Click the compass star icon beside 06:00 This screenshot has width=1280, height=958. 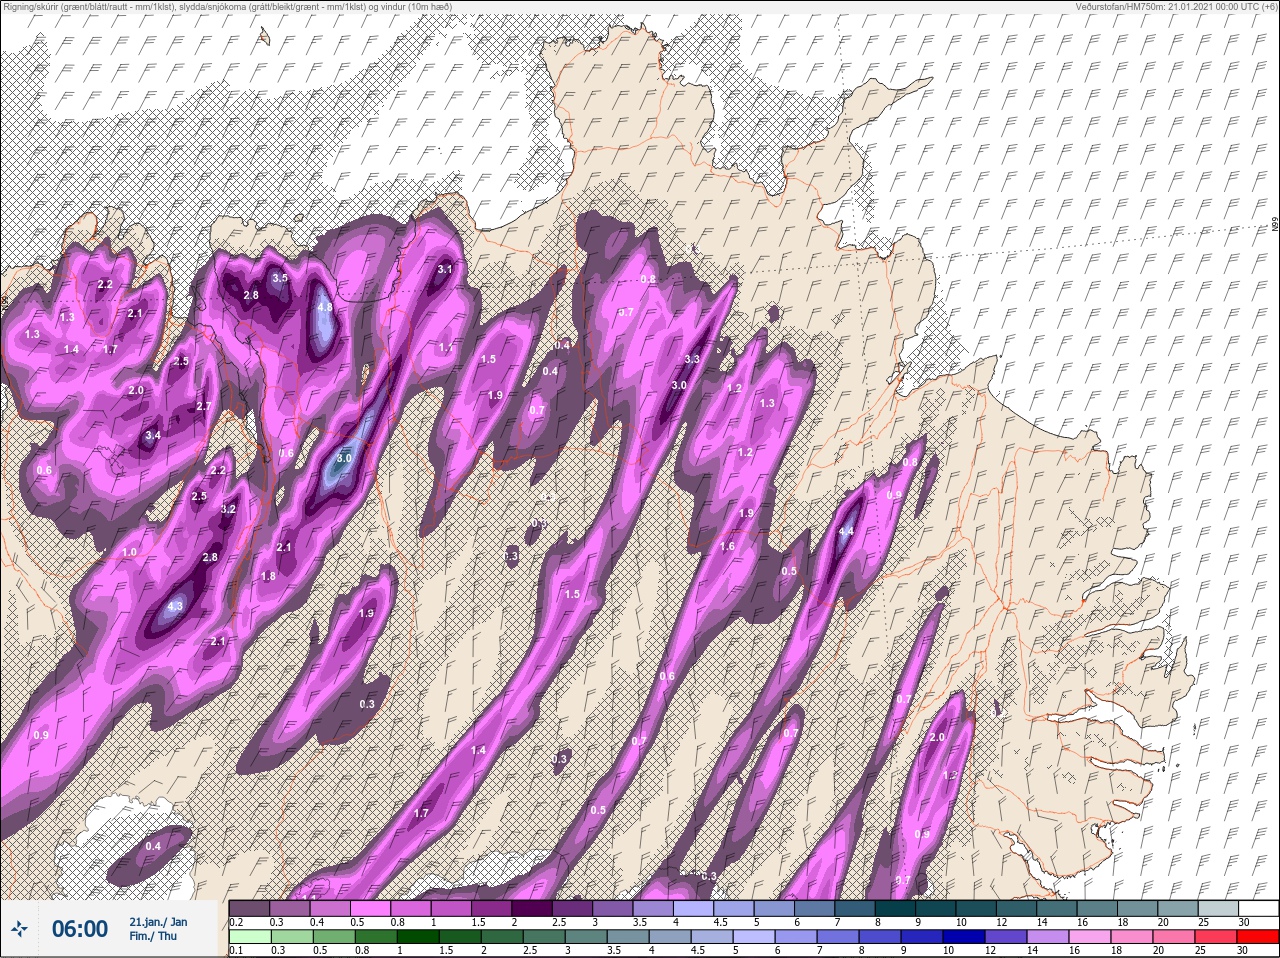point(19,929)
